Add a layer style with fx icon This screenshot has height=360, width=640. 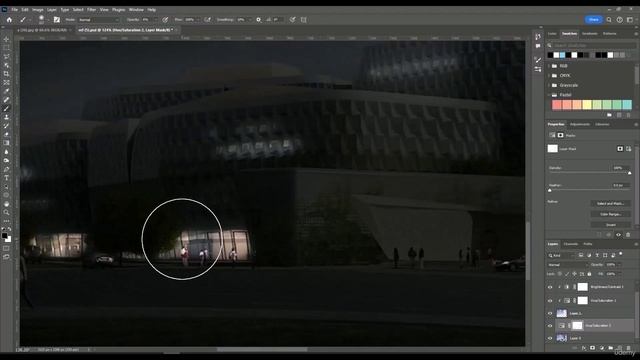[x=584, y=348]
